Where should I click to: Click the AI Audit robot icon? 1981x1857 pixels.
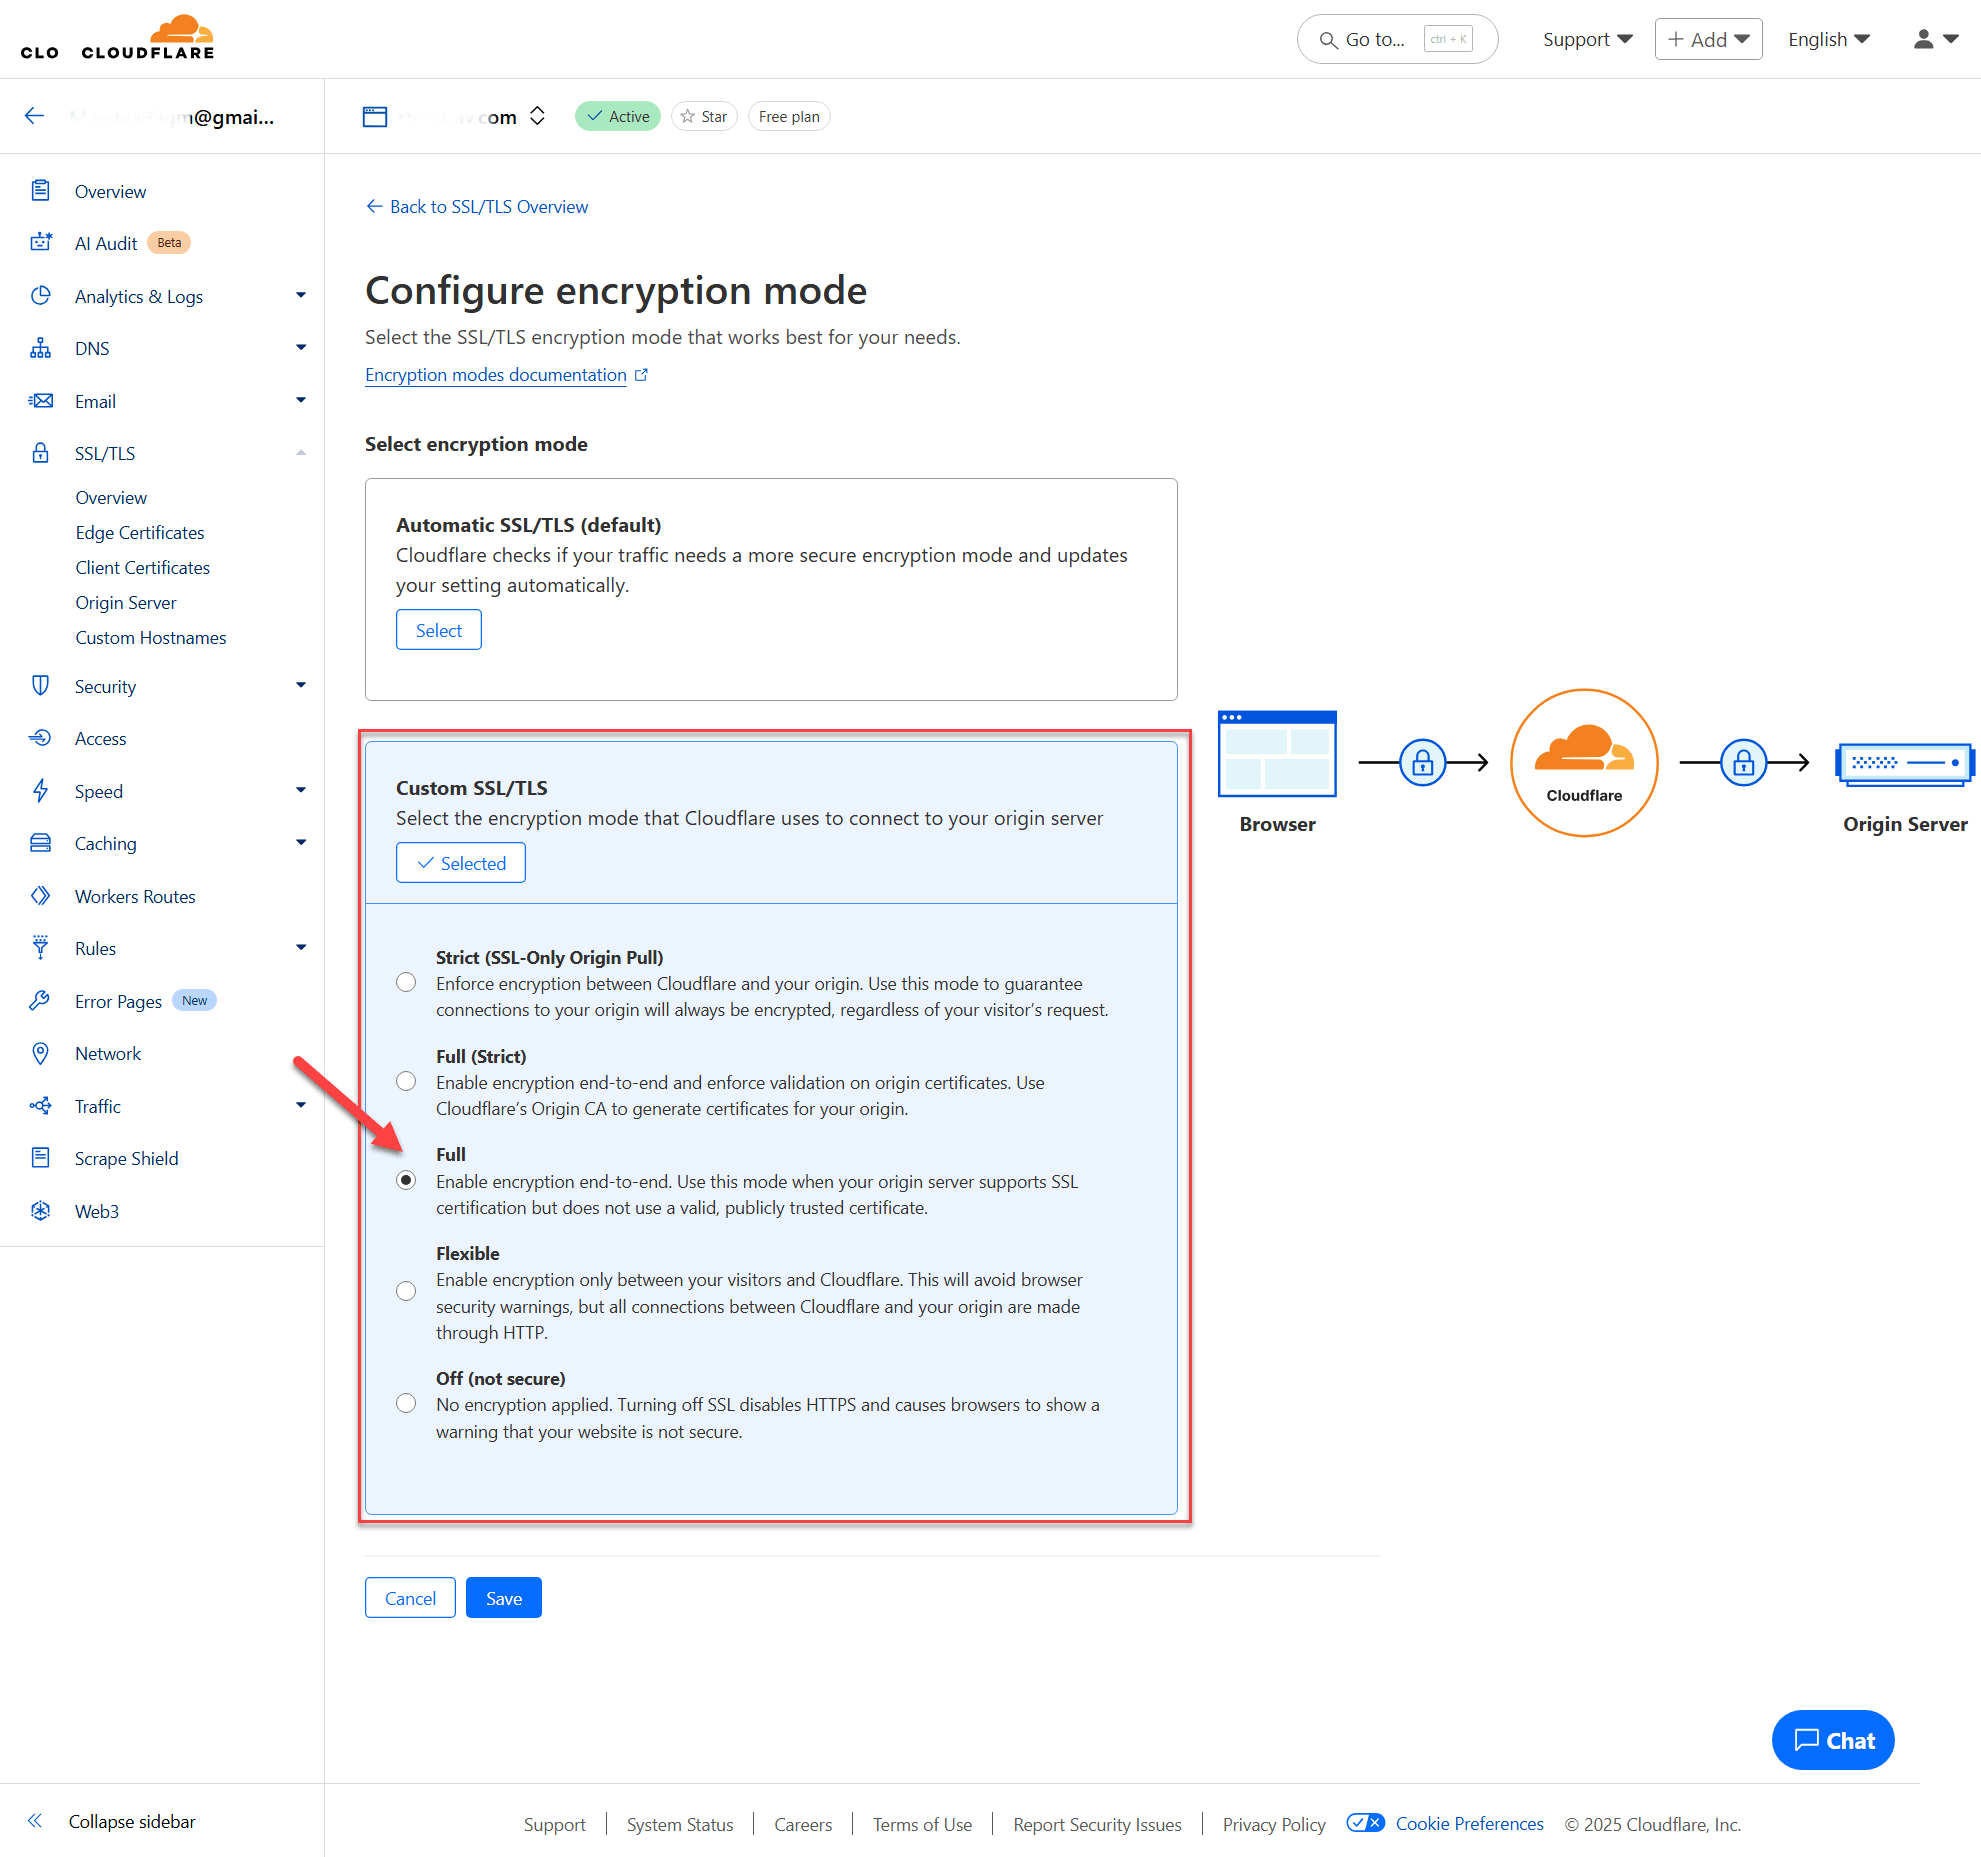pyautogui.click(x=40, y=242)
